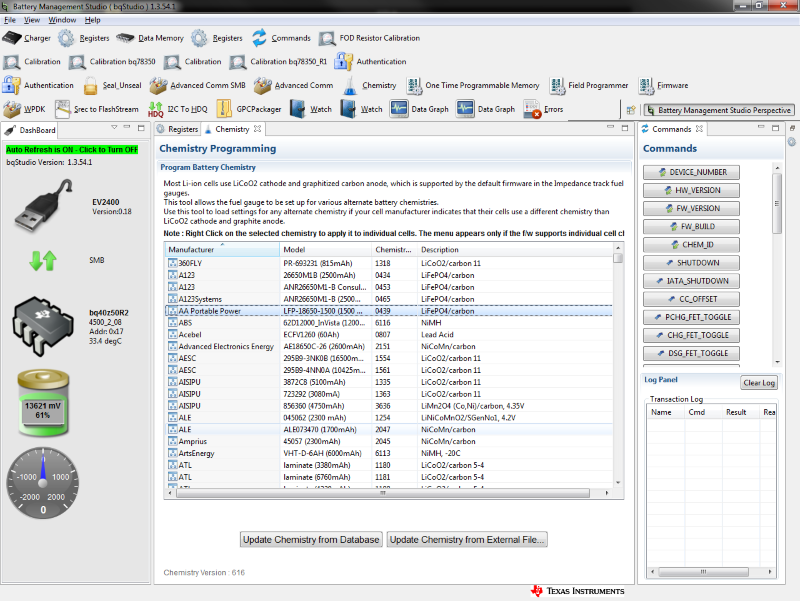Close the Chemistry tab

258,129
